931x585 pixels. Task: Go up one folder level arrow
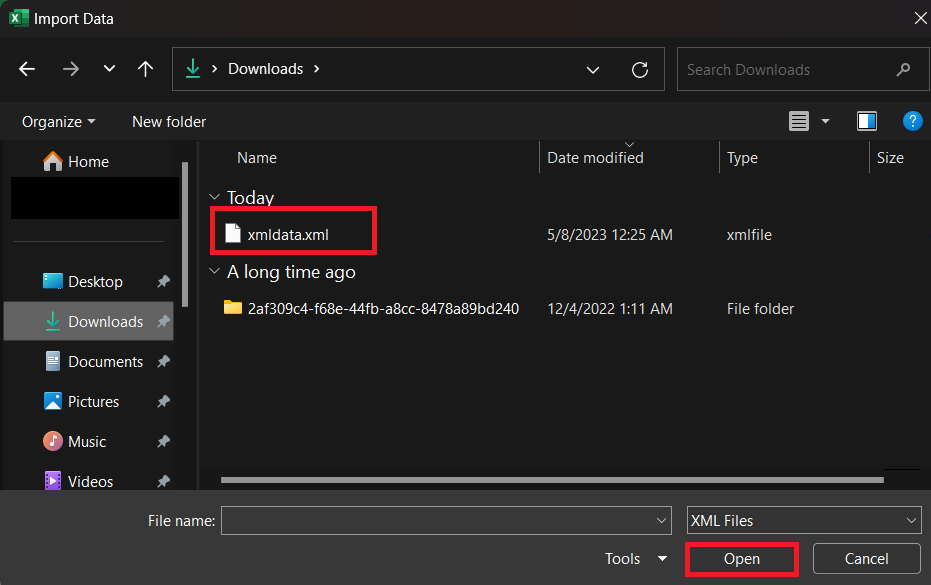(x=145, y=69)
